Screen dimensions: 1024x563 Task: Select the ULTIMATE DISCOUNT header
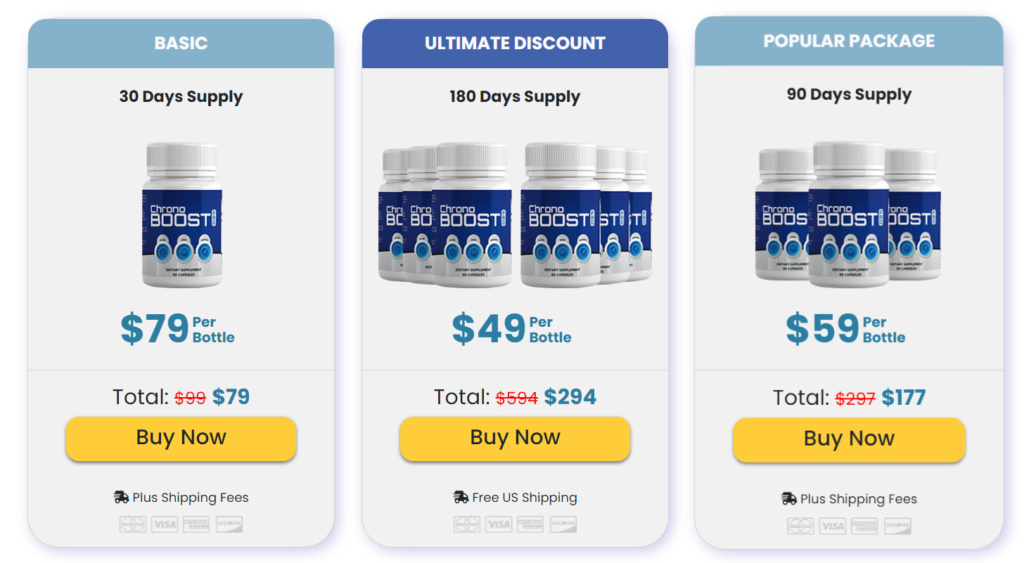(515, 44)
